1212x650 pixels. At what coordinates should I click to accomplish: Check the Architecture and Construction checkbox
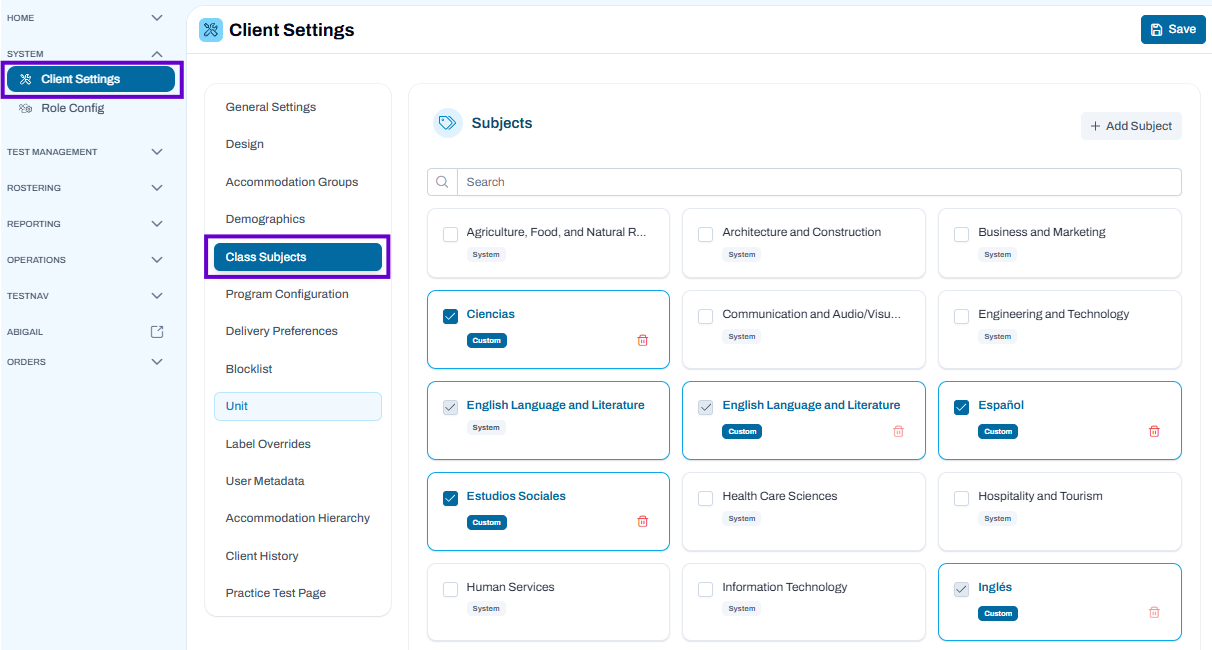pyautogui.click(x=706, y=234)
